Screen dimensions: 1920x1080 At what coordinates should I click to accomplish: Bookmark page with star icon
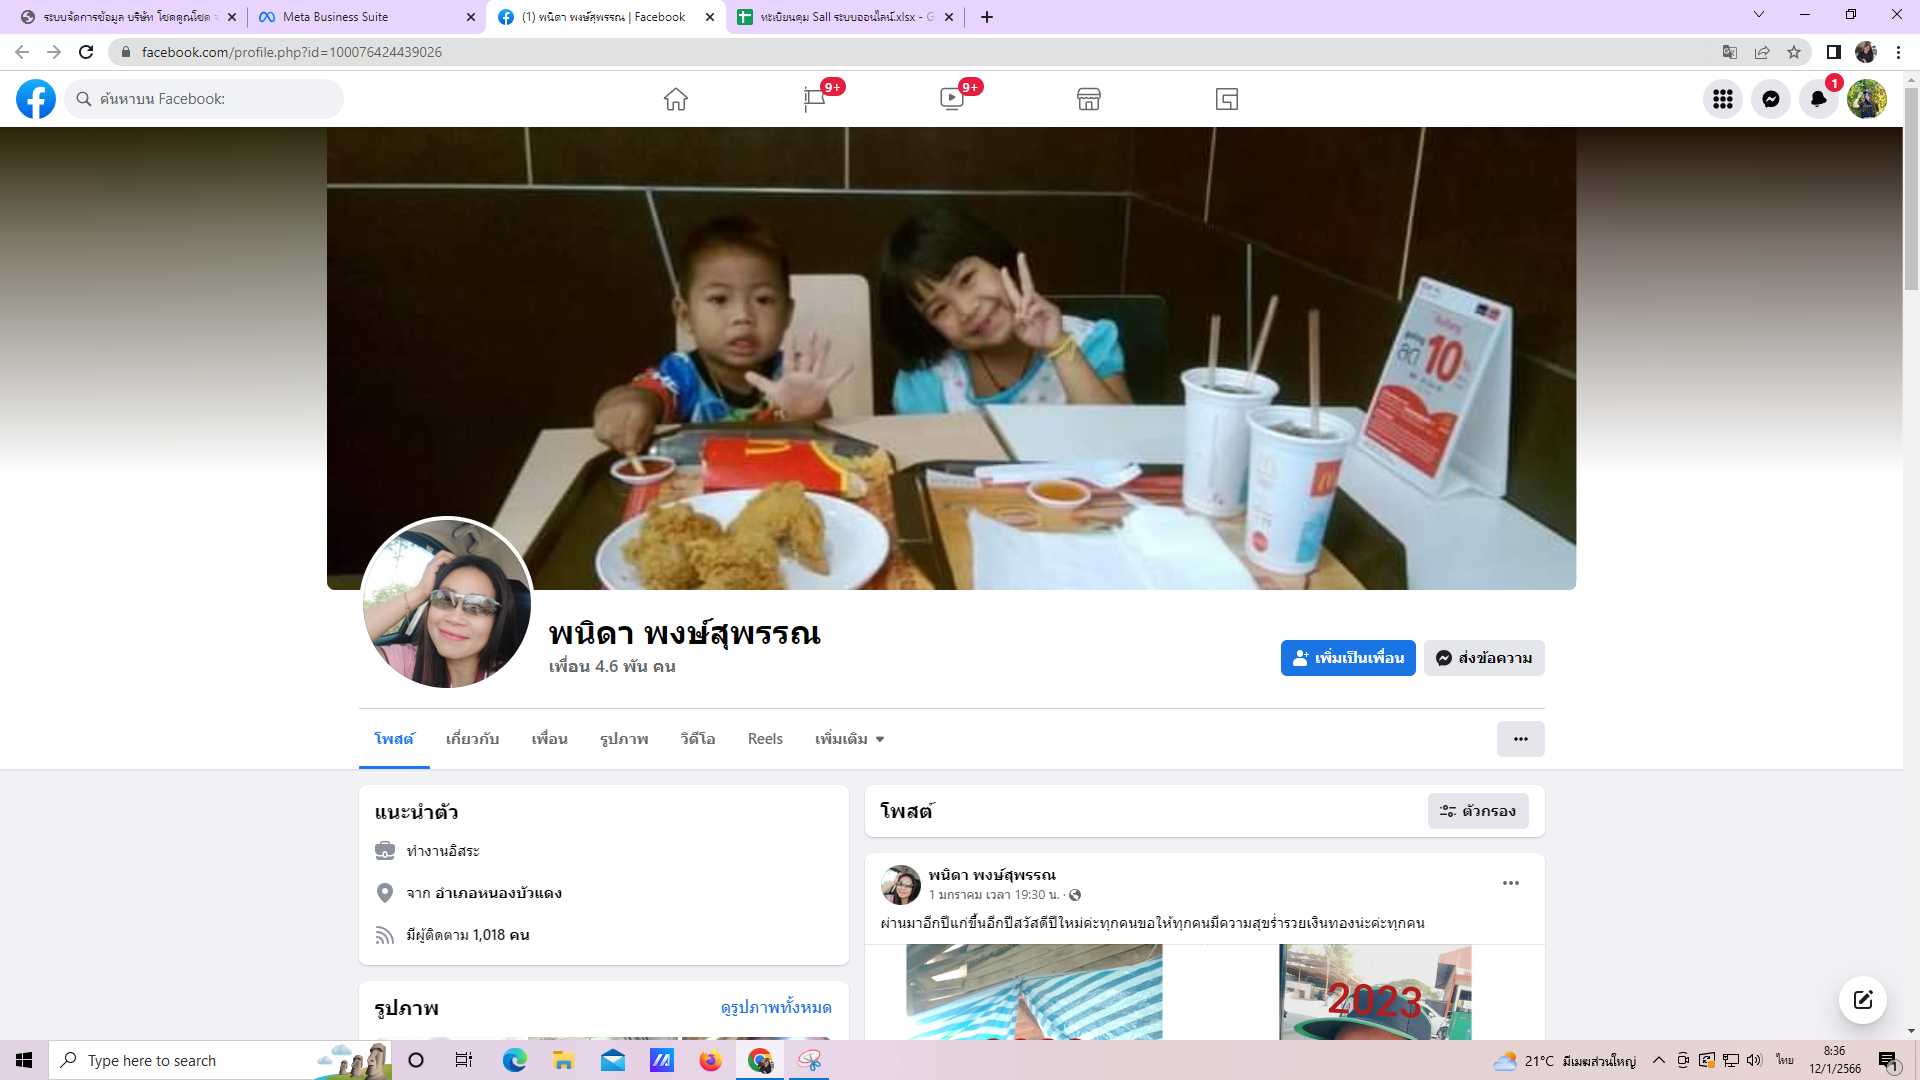1794,52
